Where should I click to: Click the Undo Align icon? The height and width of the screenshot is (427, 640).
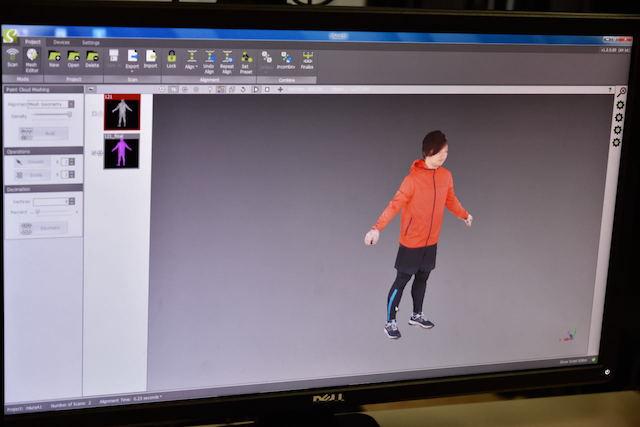[x=209, y=57]
